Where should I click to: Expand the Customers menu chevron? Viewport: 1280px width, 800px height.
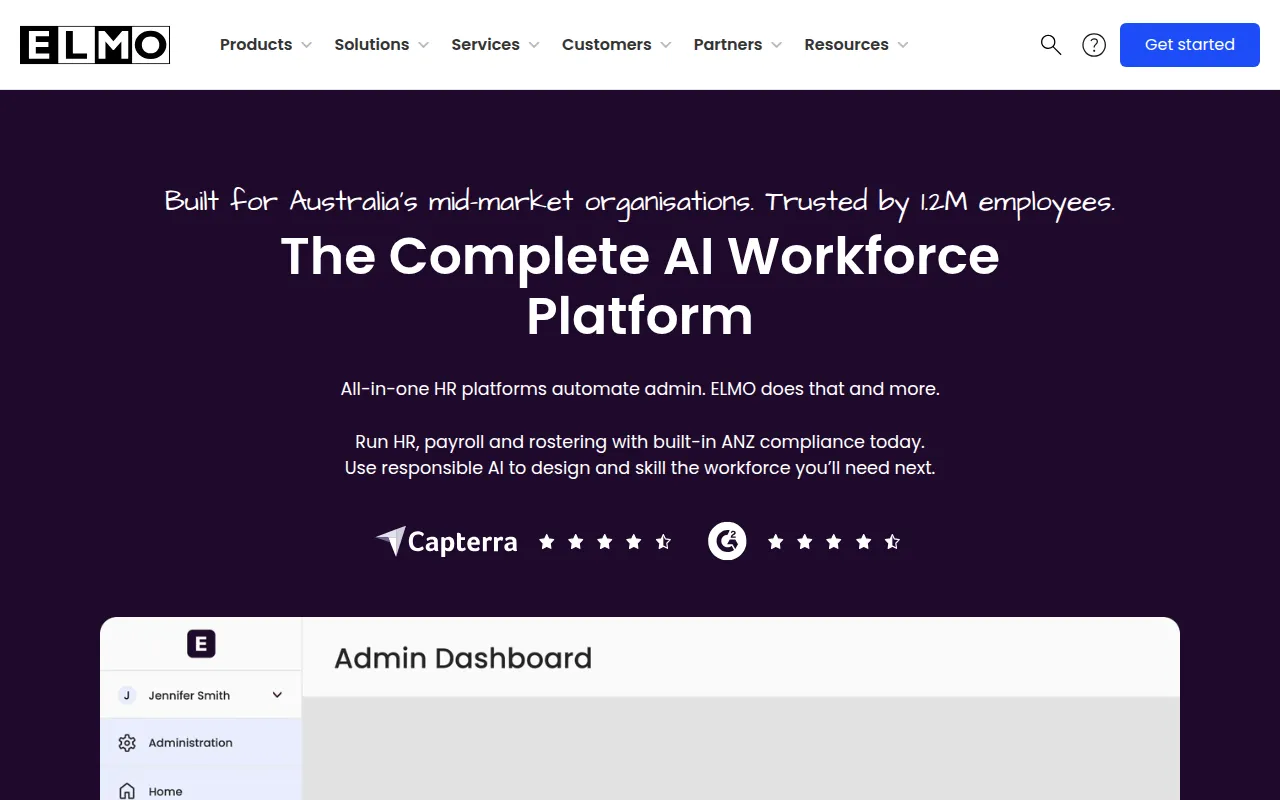coord(666,45)
